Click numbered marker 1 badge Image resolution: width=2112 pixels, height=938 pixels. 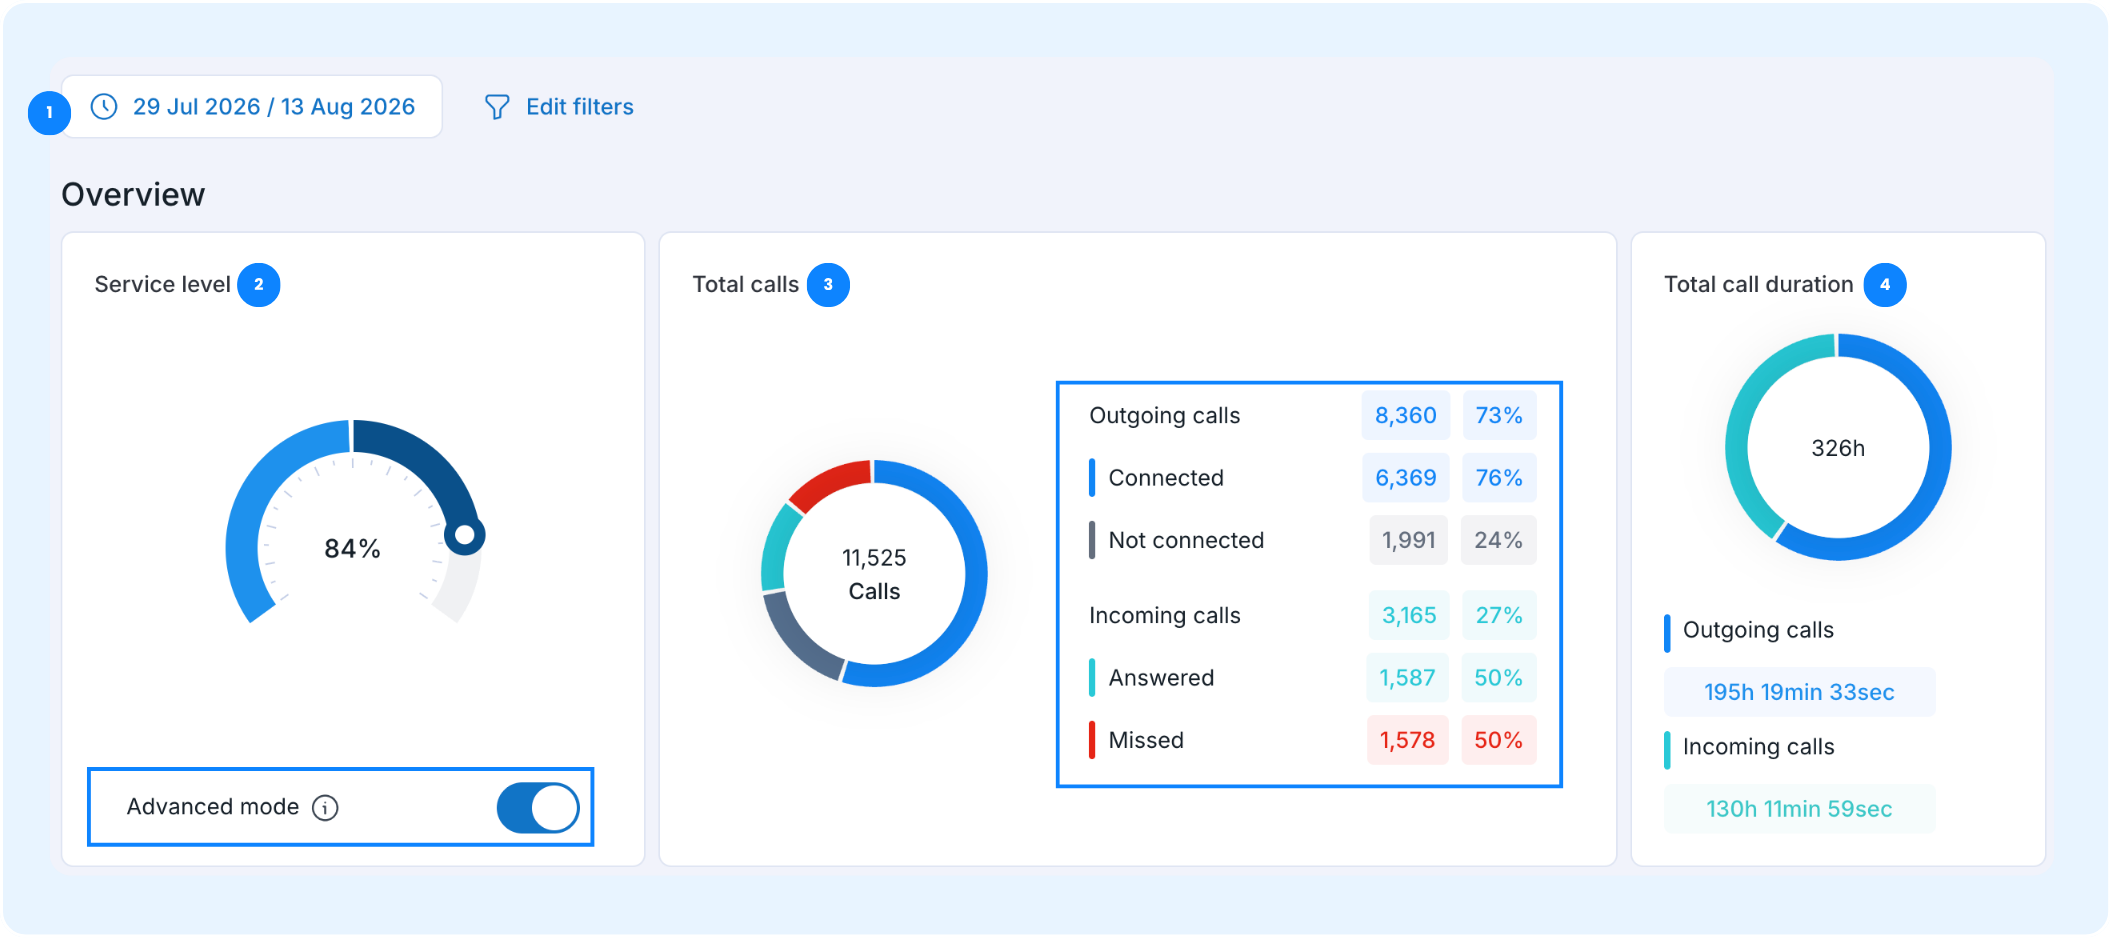point(49,112)
